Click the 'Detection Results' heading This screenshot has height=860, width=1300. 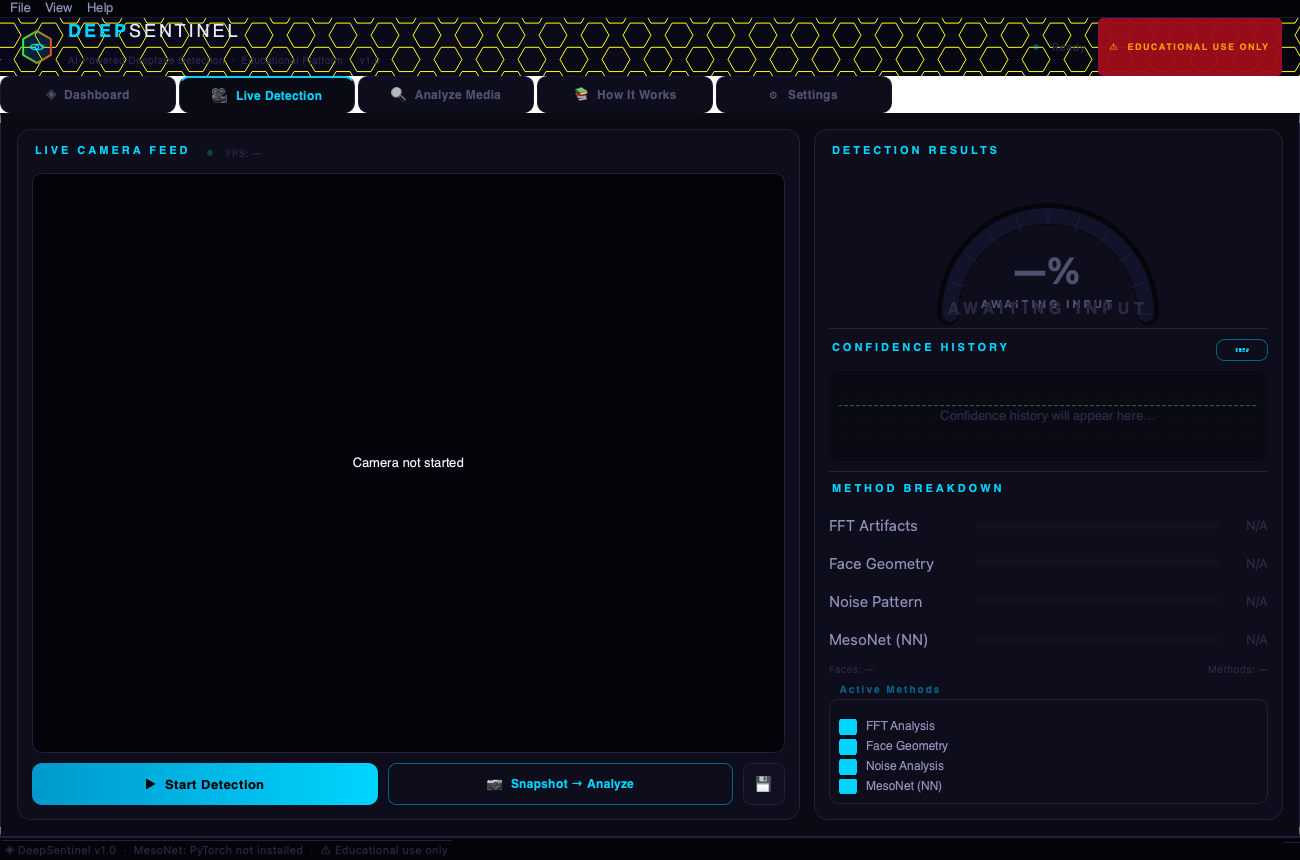click(915, 150)
